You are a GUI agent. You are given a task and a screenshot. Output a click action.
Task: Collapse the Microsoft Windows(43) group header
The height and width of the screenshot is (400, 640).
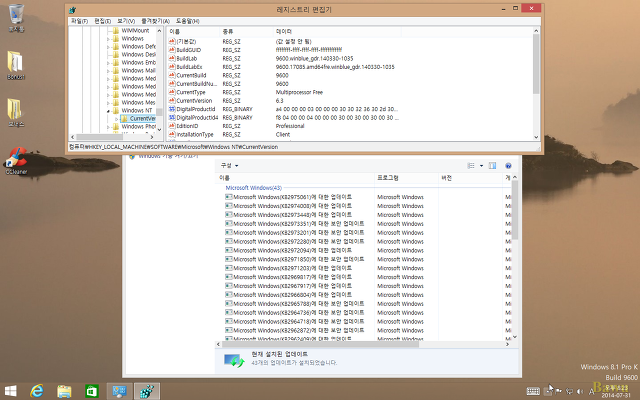pos(253,188)
